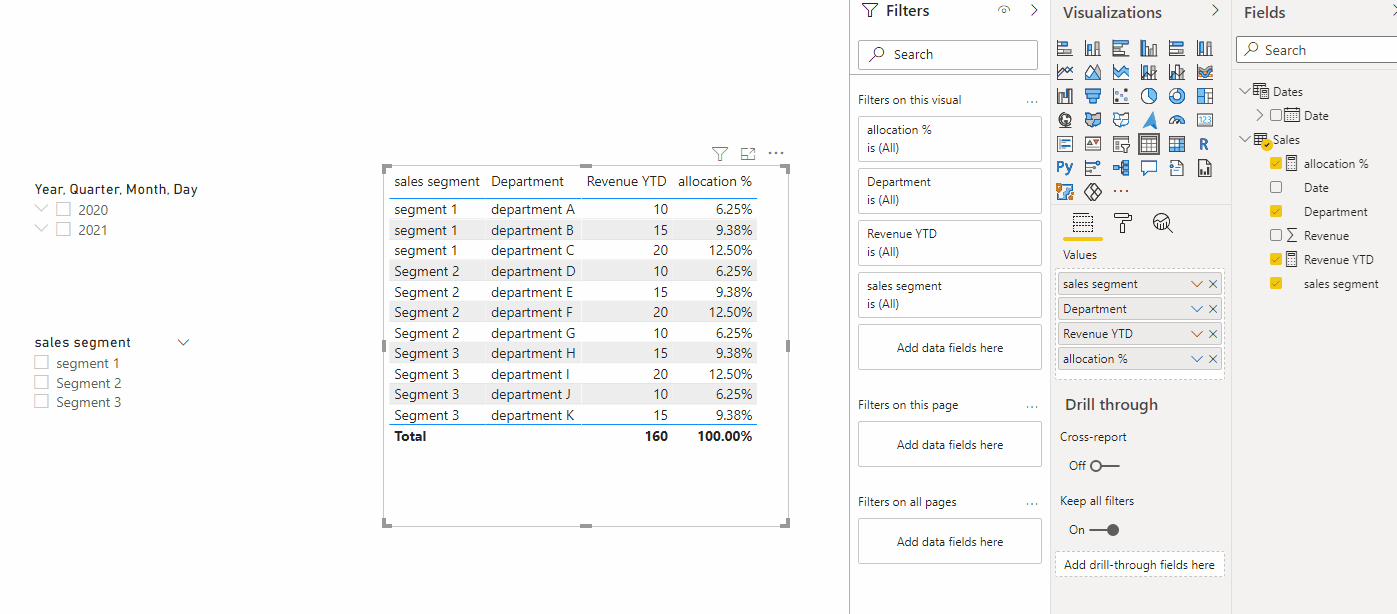Viewport: 1397px width, 614px height.
Task: Select the Decomposition tree visualization
Action: tap(1121, 167)
